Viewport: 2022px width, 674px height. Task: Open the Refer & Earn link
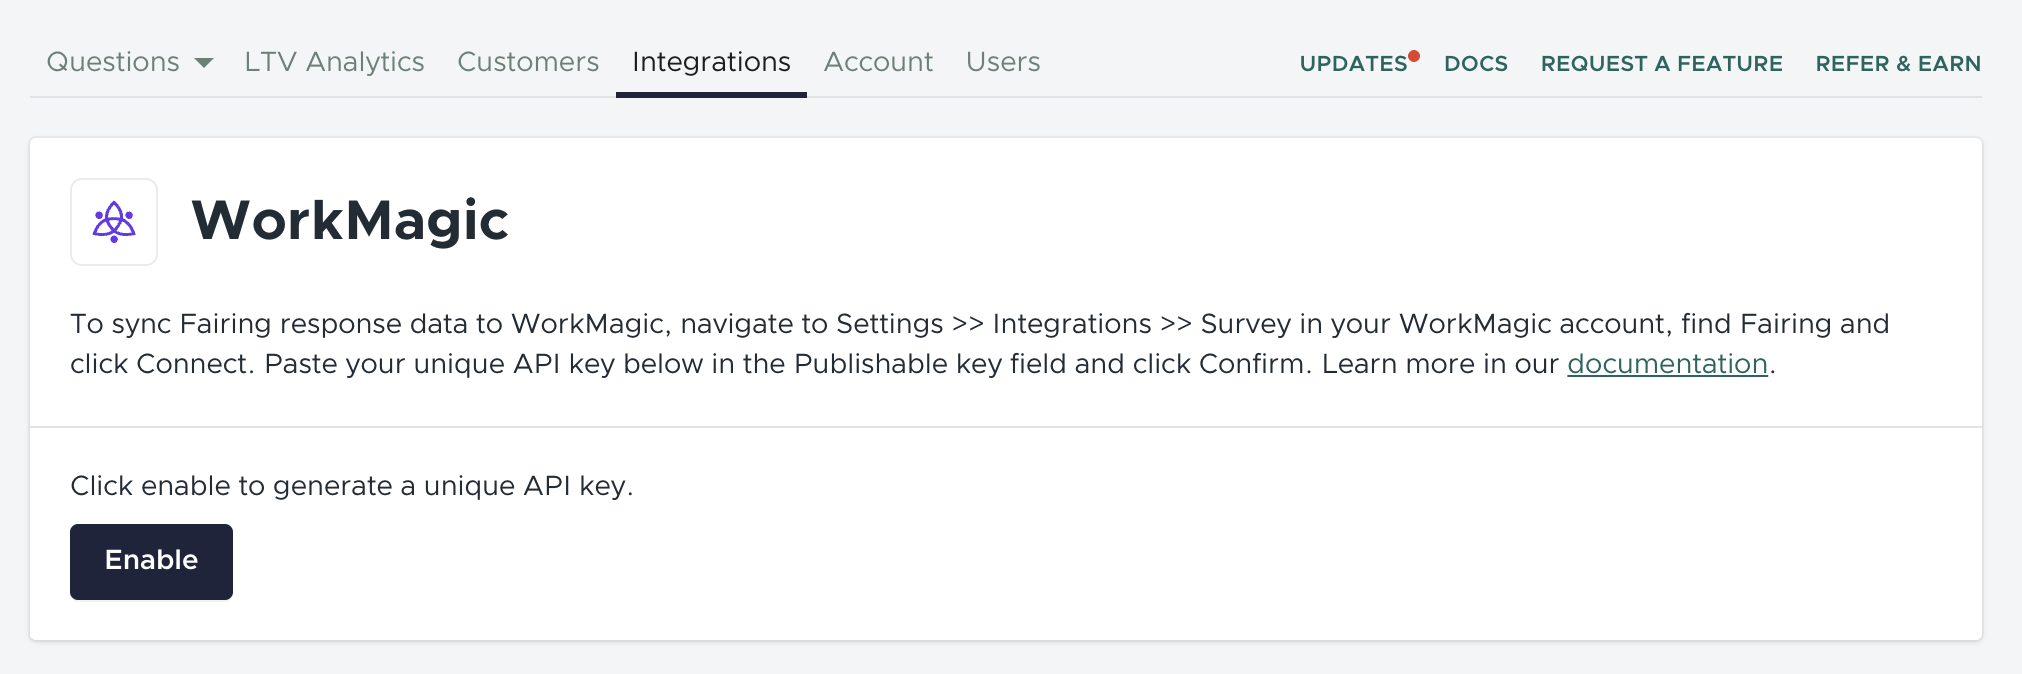(1898, 64)
